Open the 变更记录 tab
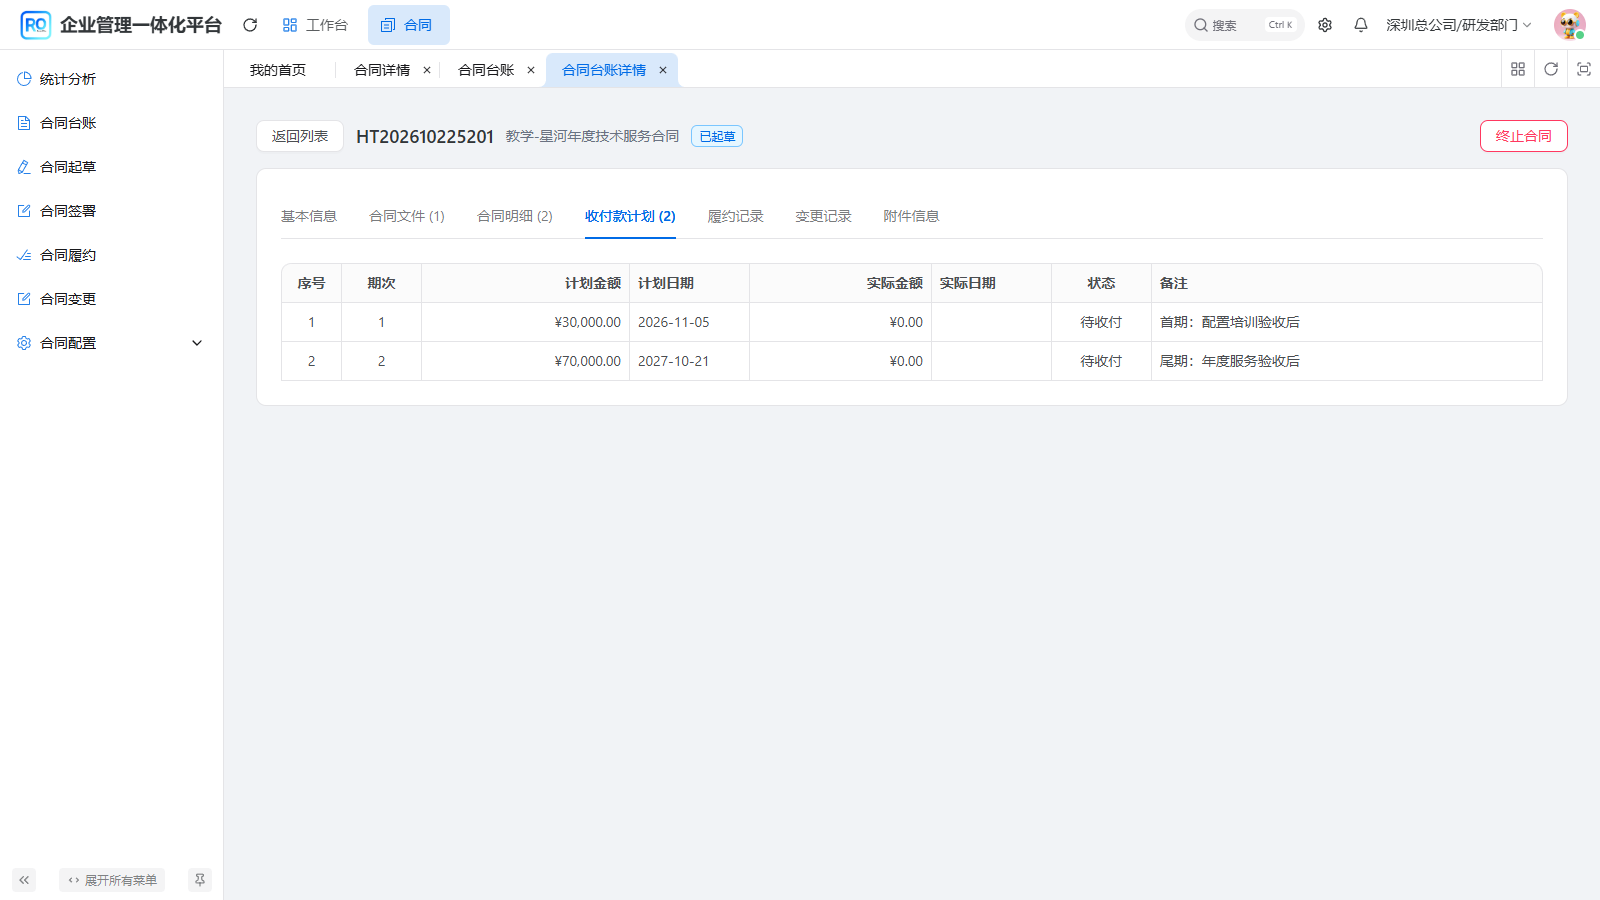 click(823, 216)
